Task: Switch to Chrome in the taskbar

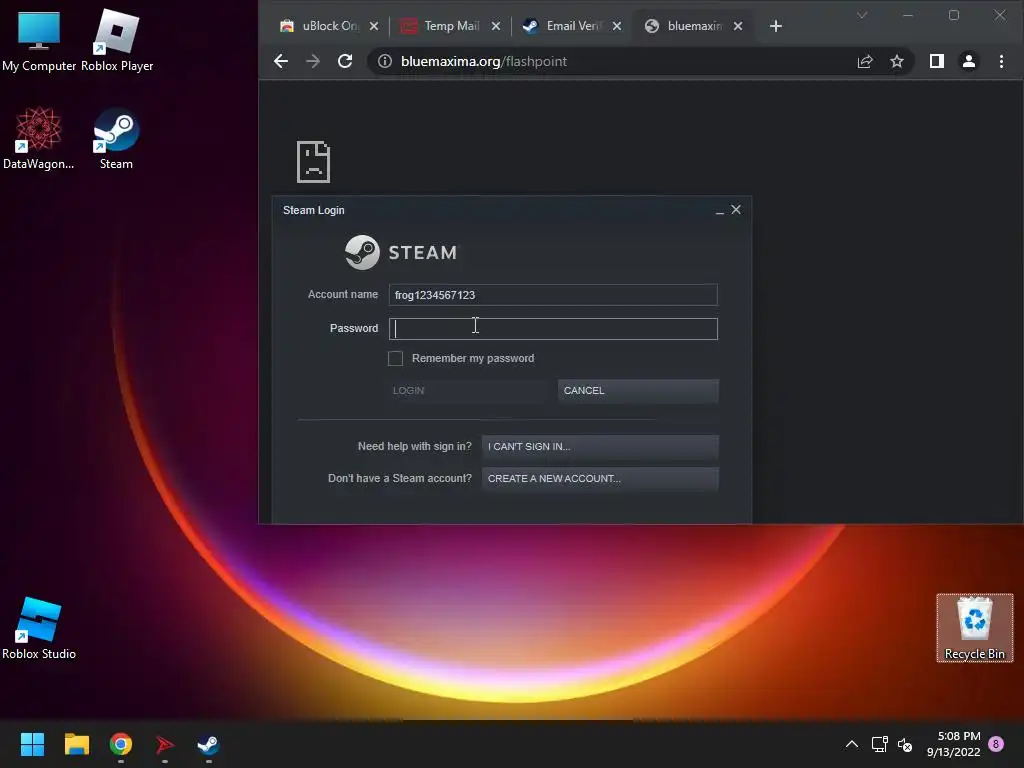Action: pyautogui.click(x=121, y=744)
